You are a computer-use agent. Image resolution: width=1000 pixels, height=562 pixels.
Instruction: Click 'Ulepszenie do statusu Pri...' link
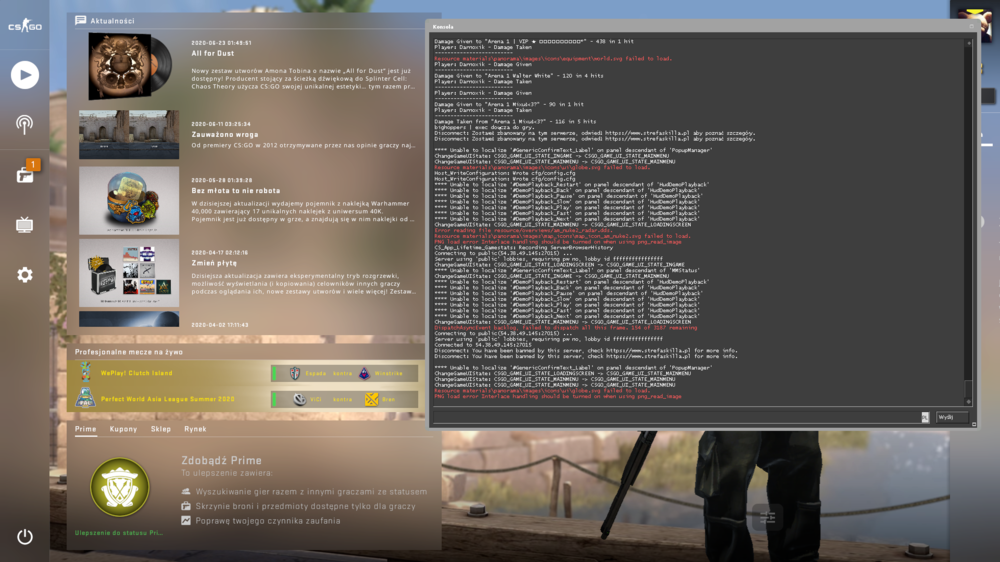point(119,533)
